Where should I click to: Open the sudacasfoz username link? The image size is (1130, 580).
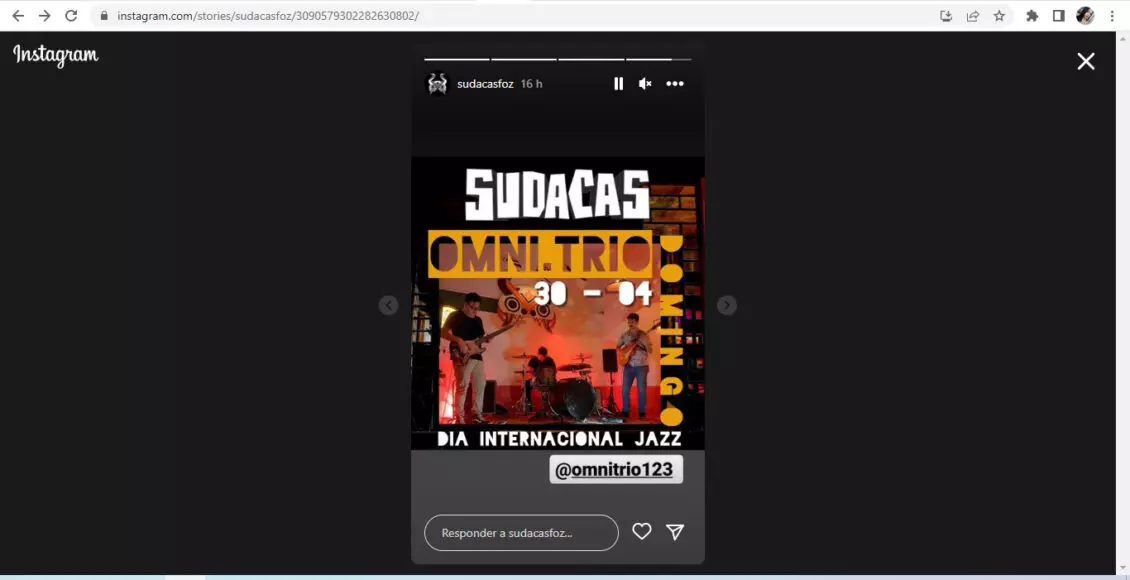tap(485, 84)
